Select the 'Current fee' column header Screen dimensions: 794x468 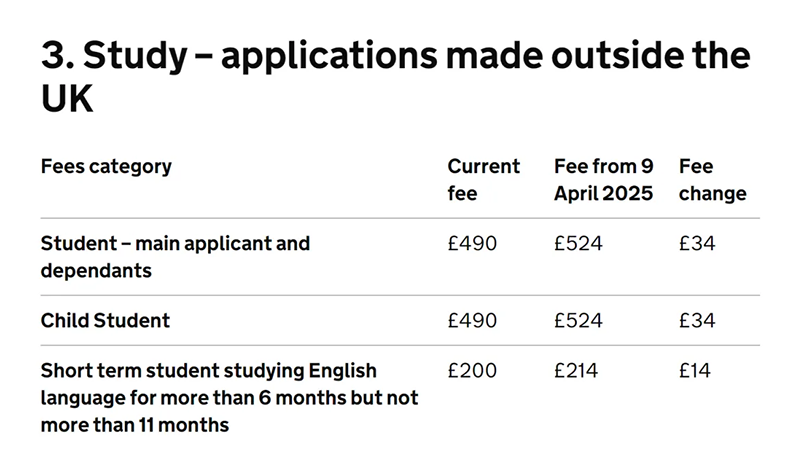(x=483, y=180)
